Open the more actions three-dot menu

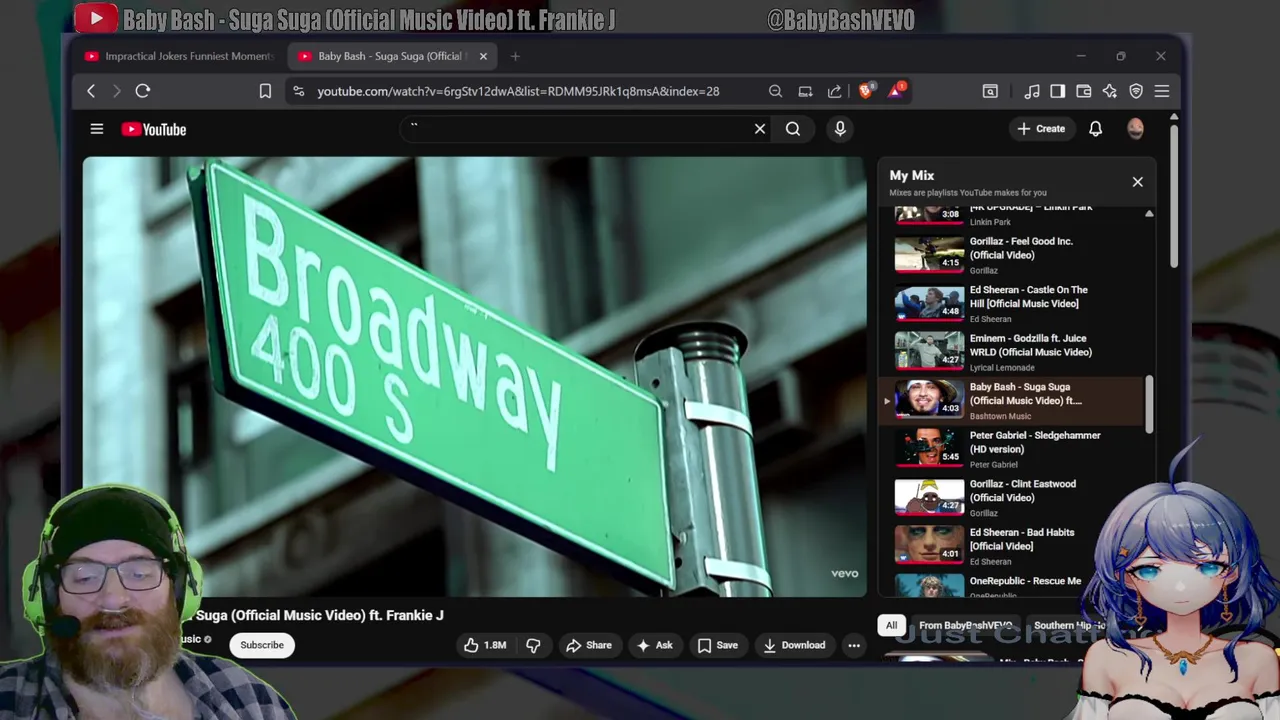[x=854, y=645]
